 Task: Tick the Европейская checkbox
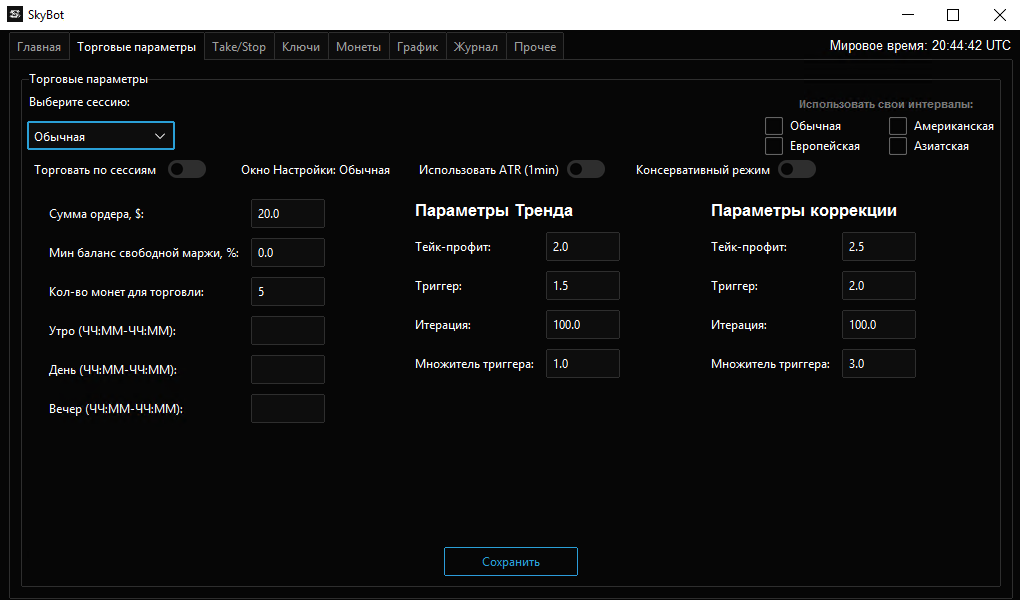point(773,146)
